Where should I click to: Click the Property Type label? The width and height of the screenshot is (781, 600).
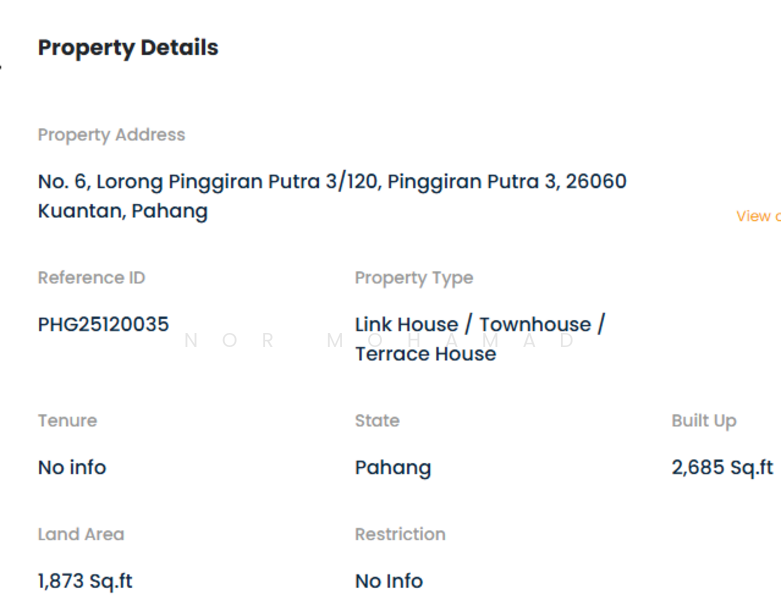pos(414,278)
